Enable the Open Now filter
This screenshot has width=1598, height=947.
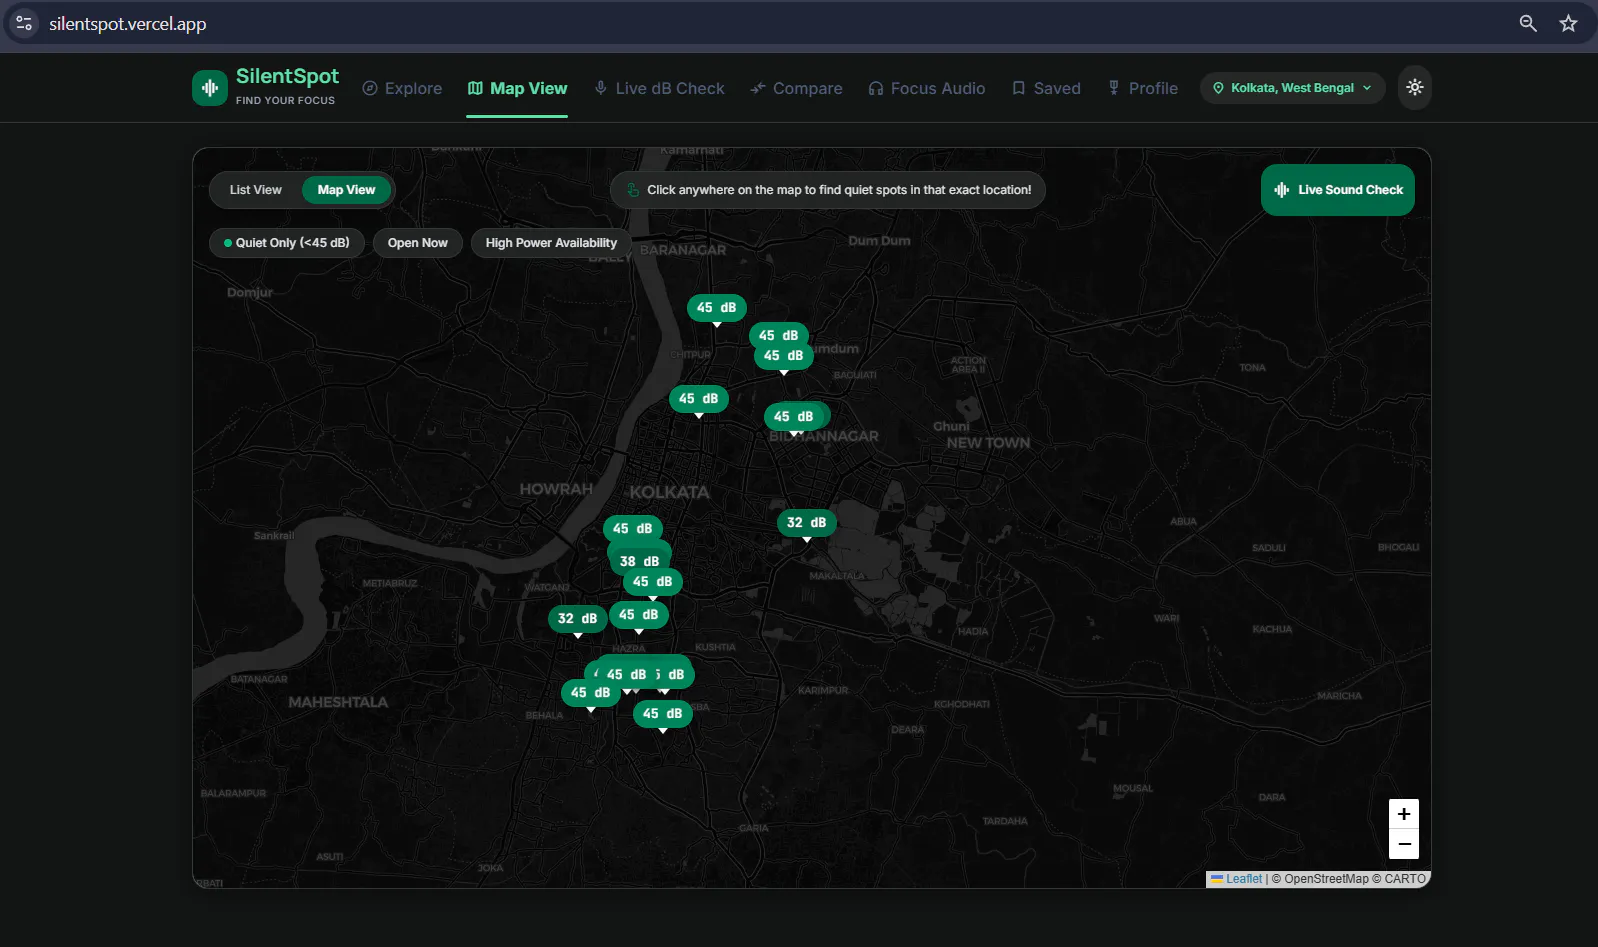coord(418,243)
